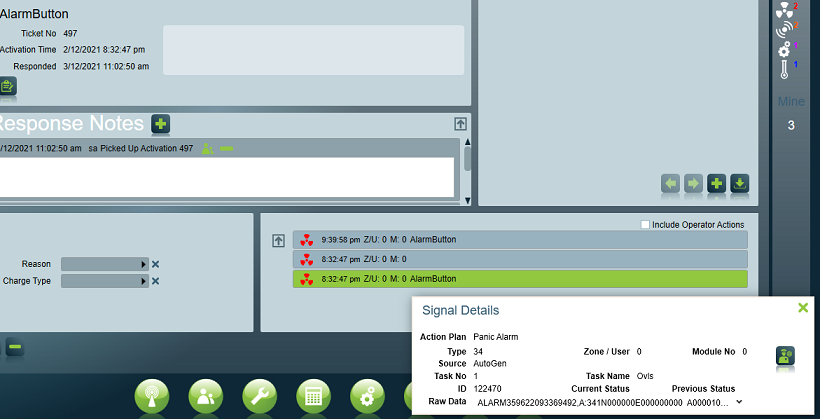This screenshot has width=820, height=419.
Task: Open the clipboard edit icon under Responded
Action: click(7, 86)
